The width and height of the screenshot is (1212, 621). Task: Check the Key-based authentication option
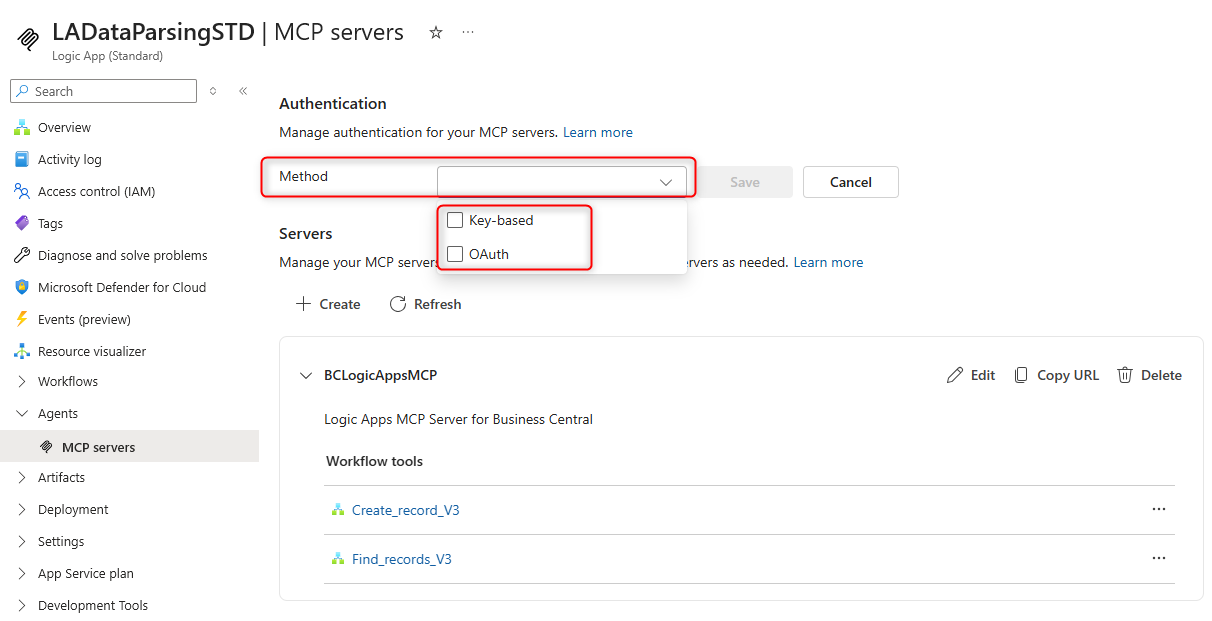(x=455, y=220)
